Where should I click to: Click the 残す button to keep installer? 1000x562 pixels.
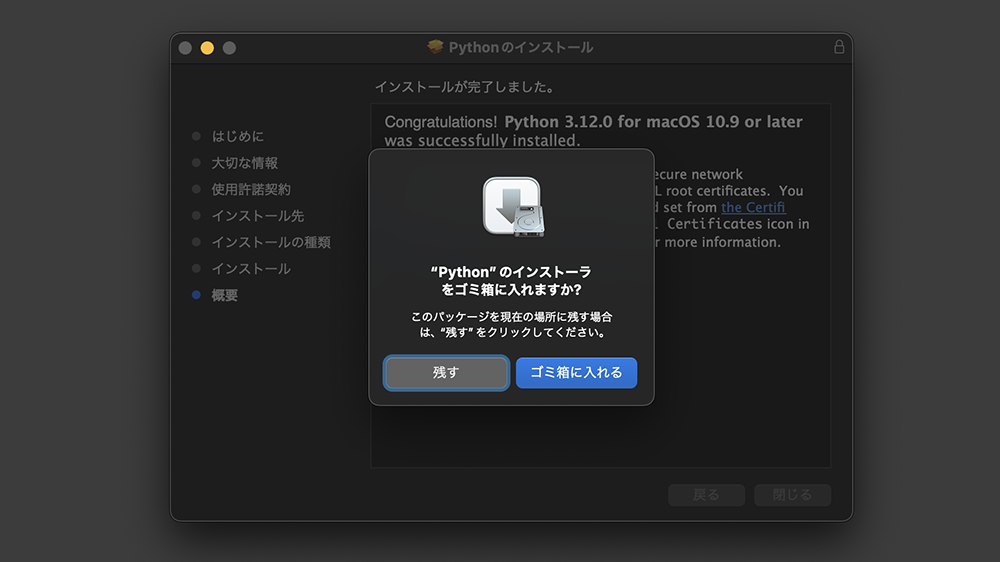(x=446, y=373)
